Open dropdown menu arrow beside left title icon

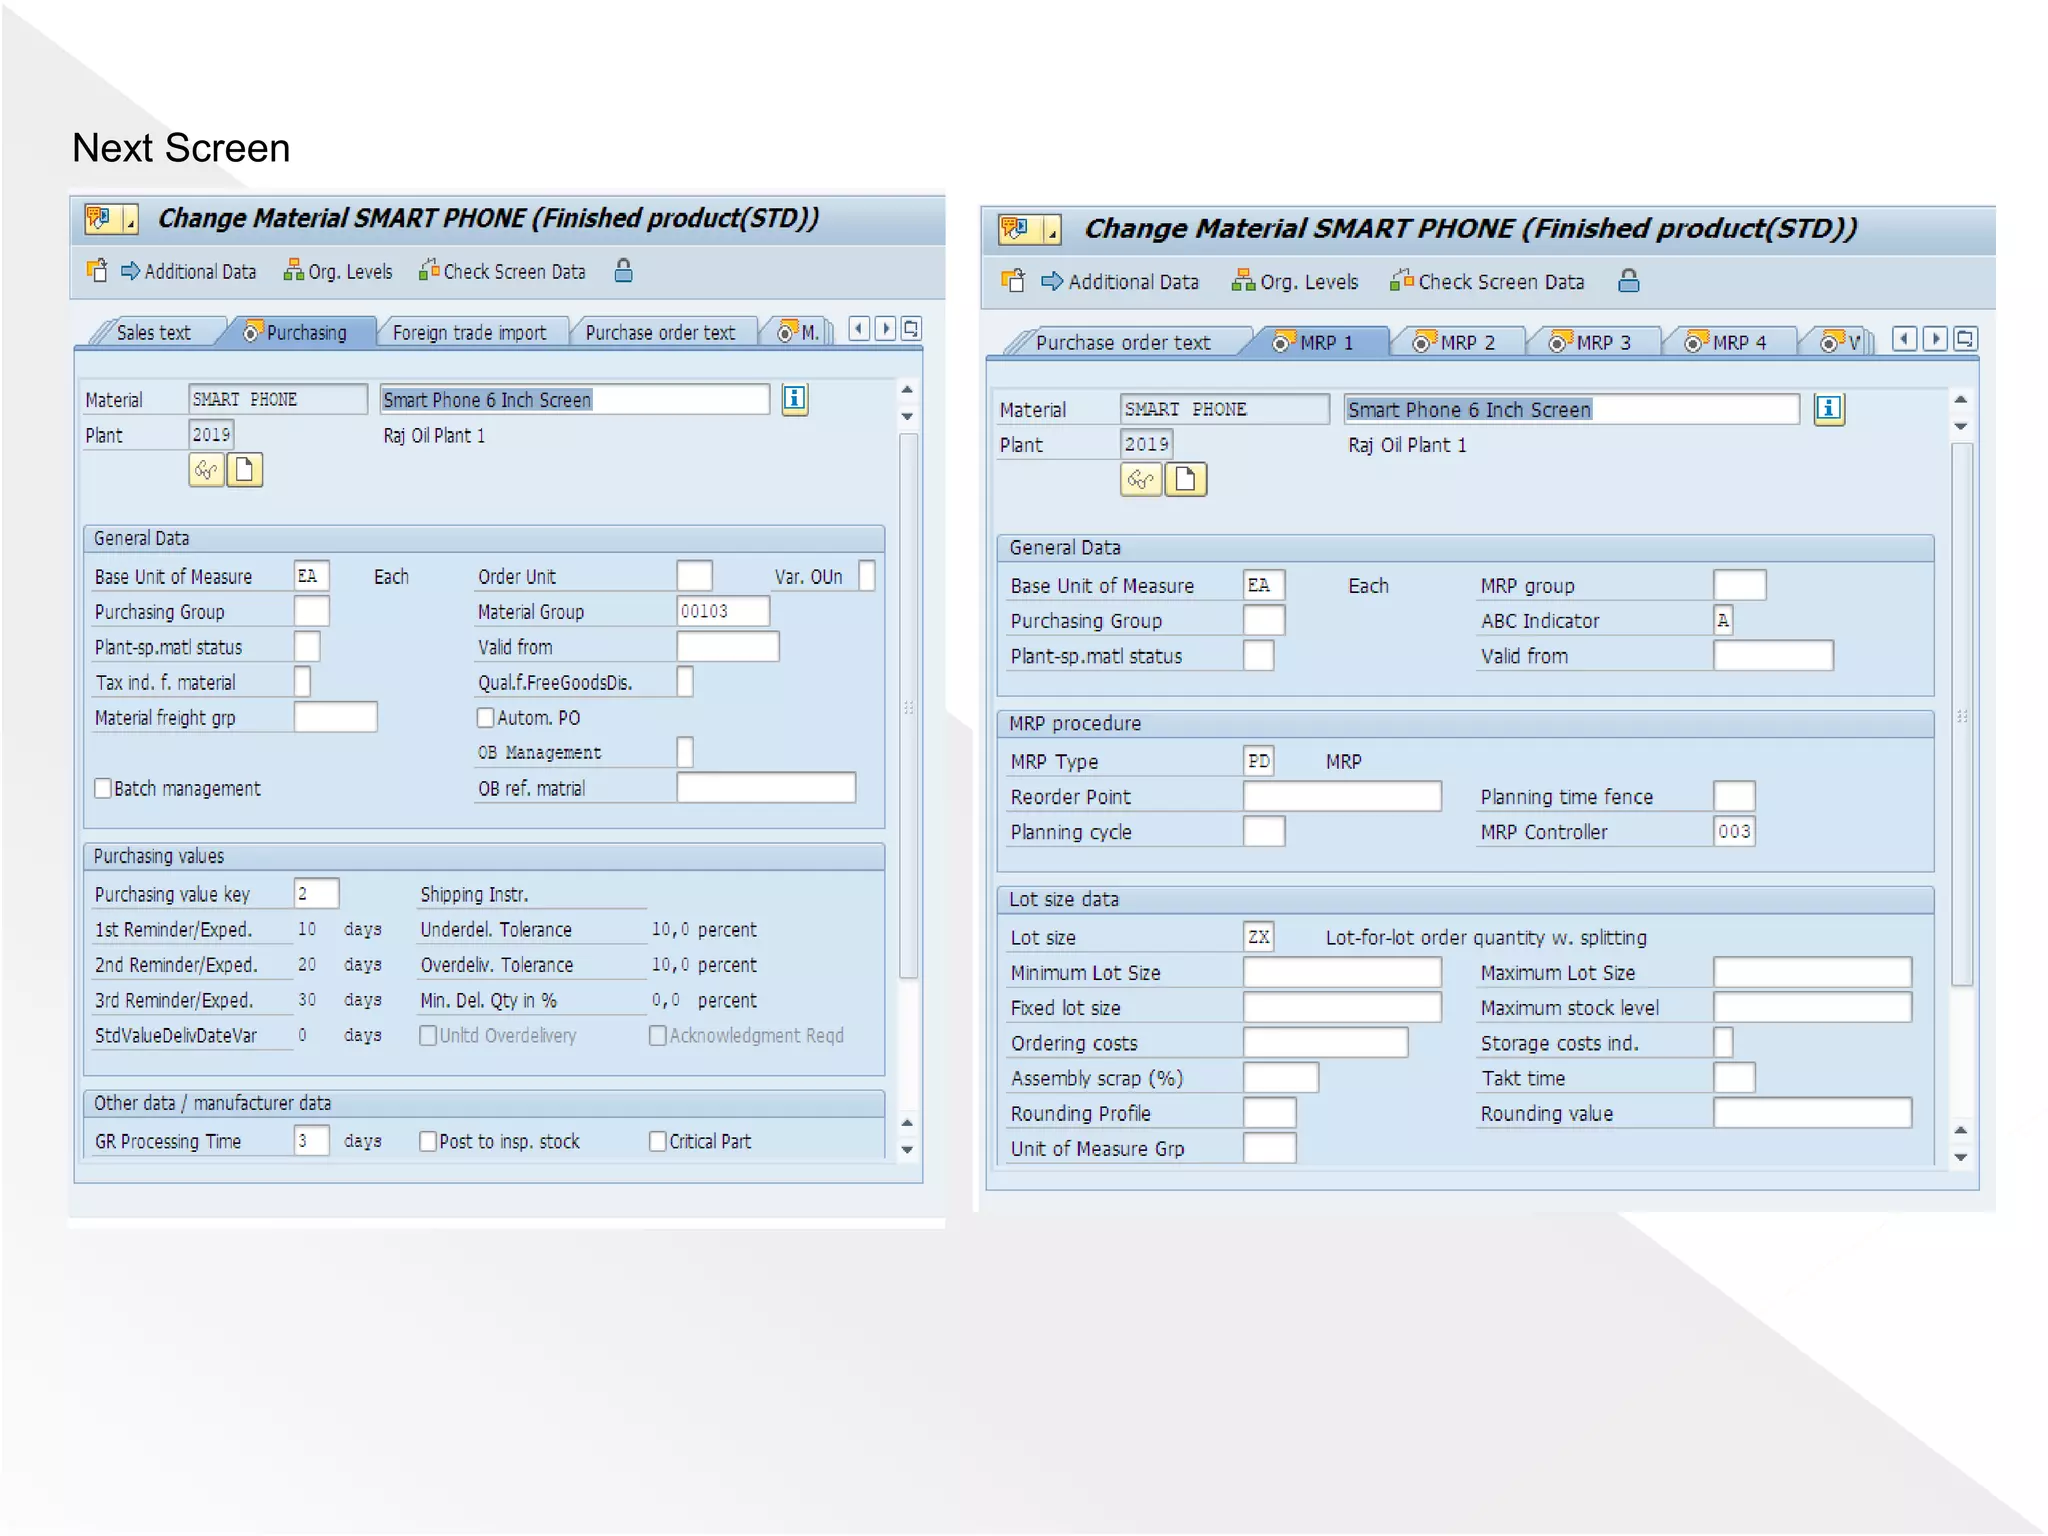[130, 220]
